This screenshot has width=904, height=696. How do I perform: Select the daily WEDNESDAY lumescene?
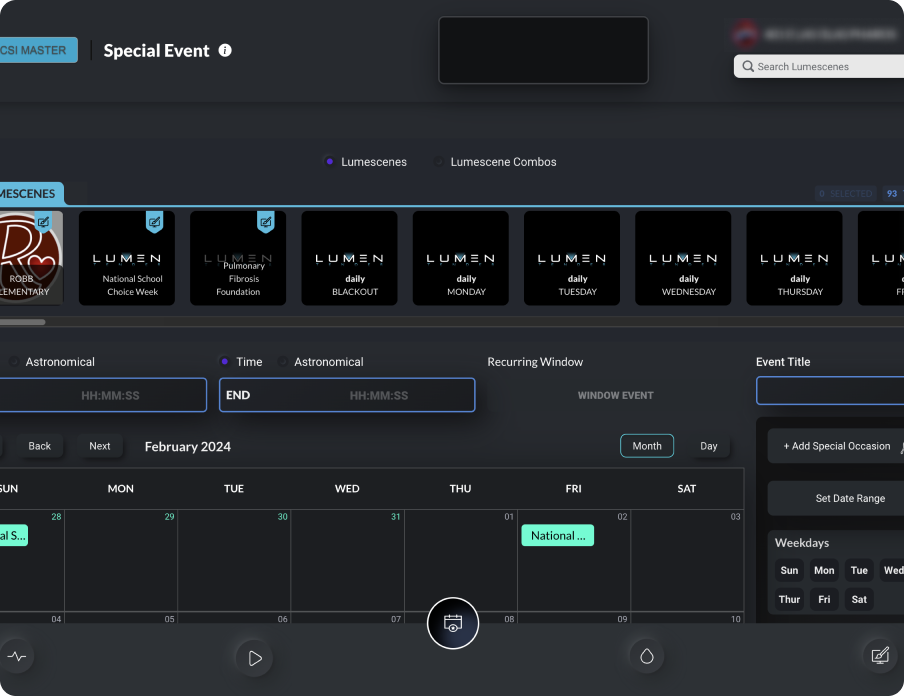click(x=683, y=258)
